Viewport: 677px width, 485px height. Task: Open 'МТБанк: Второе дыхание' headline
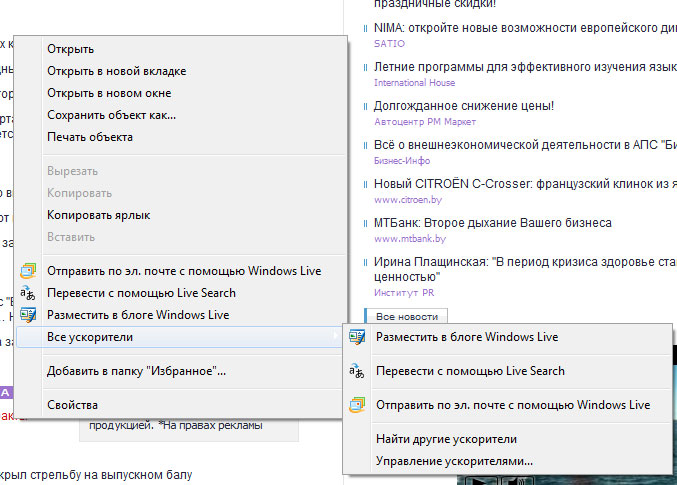pos(493,223)
